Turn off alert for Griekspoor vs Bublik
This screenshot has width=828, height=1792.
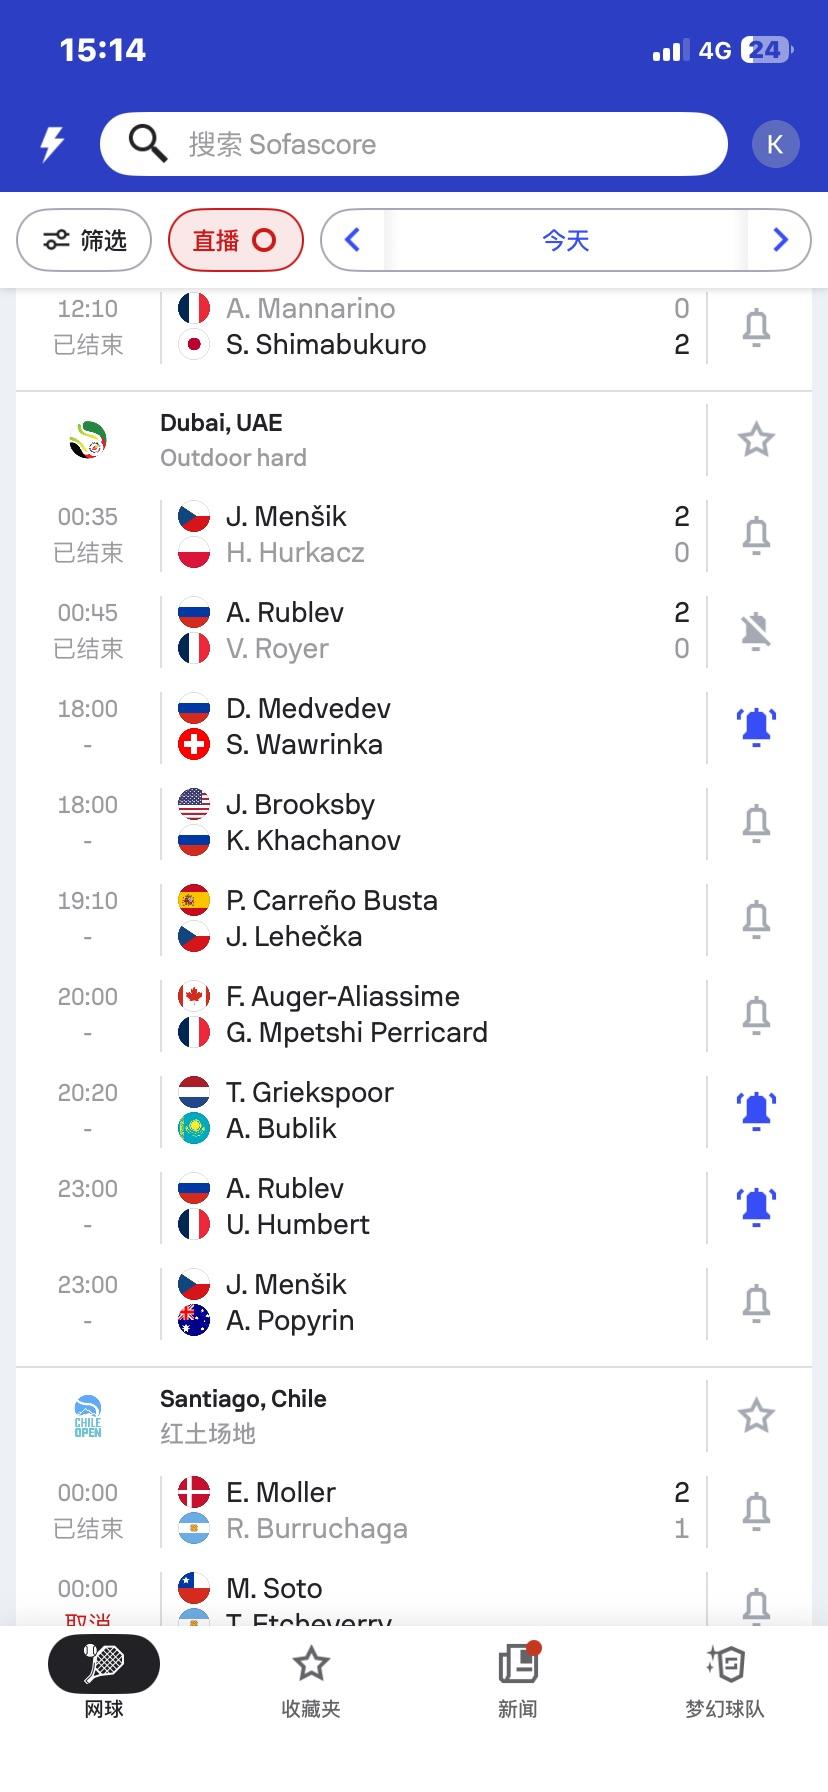coord(756,1110)
